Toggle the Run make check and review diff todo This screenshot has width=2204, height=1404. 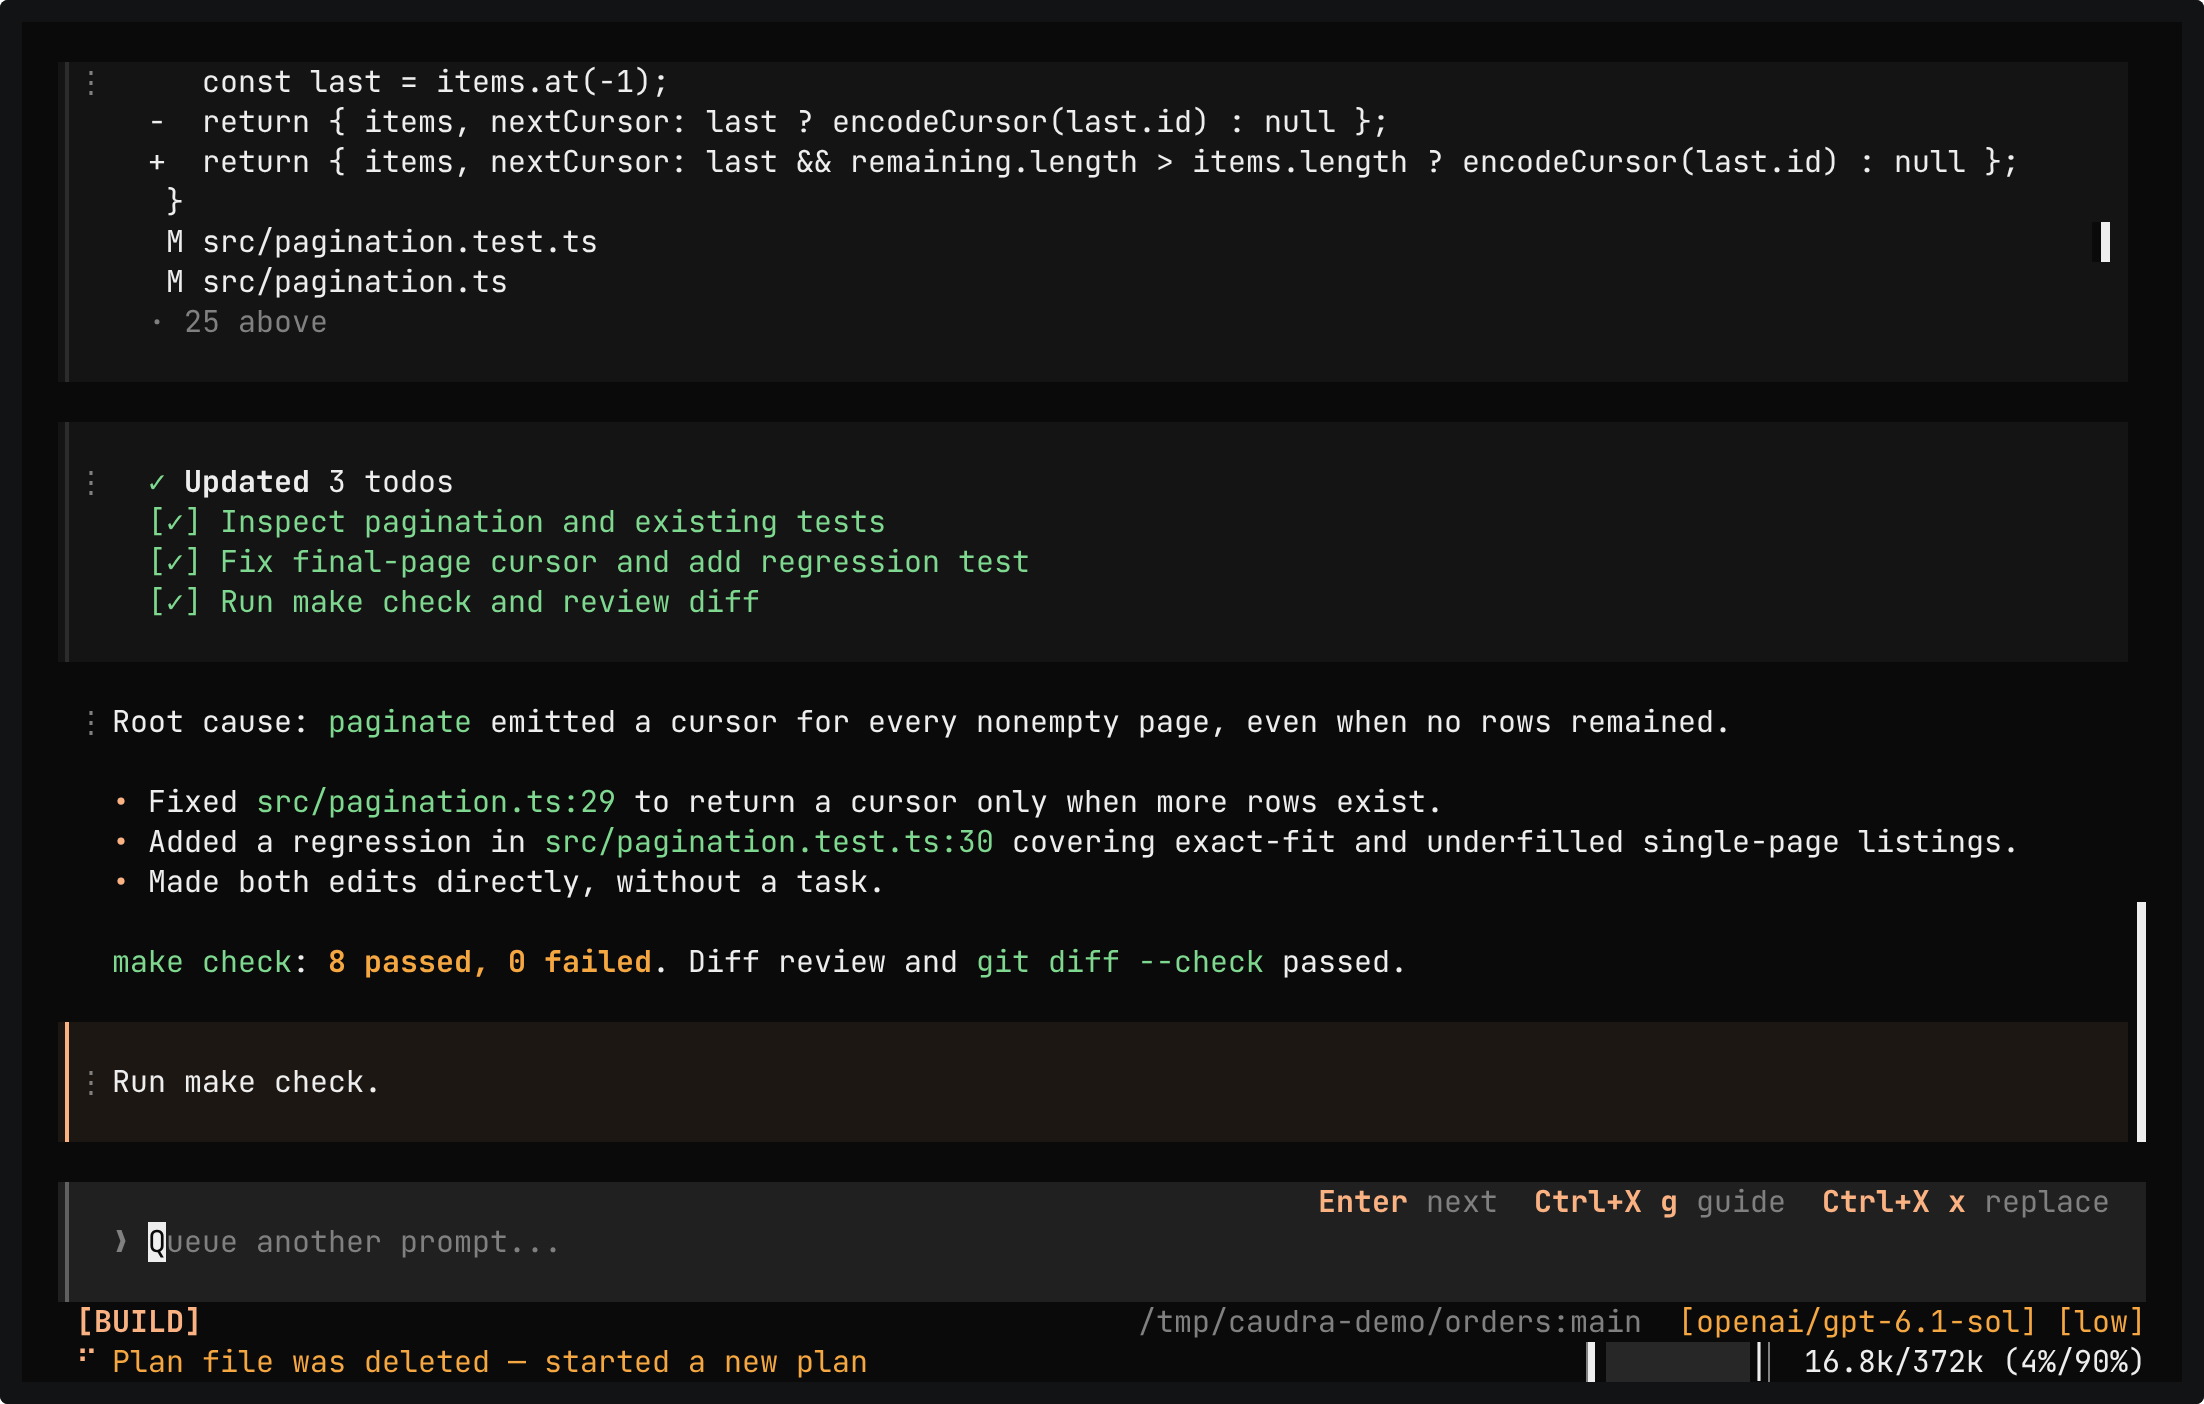point(454,602)
